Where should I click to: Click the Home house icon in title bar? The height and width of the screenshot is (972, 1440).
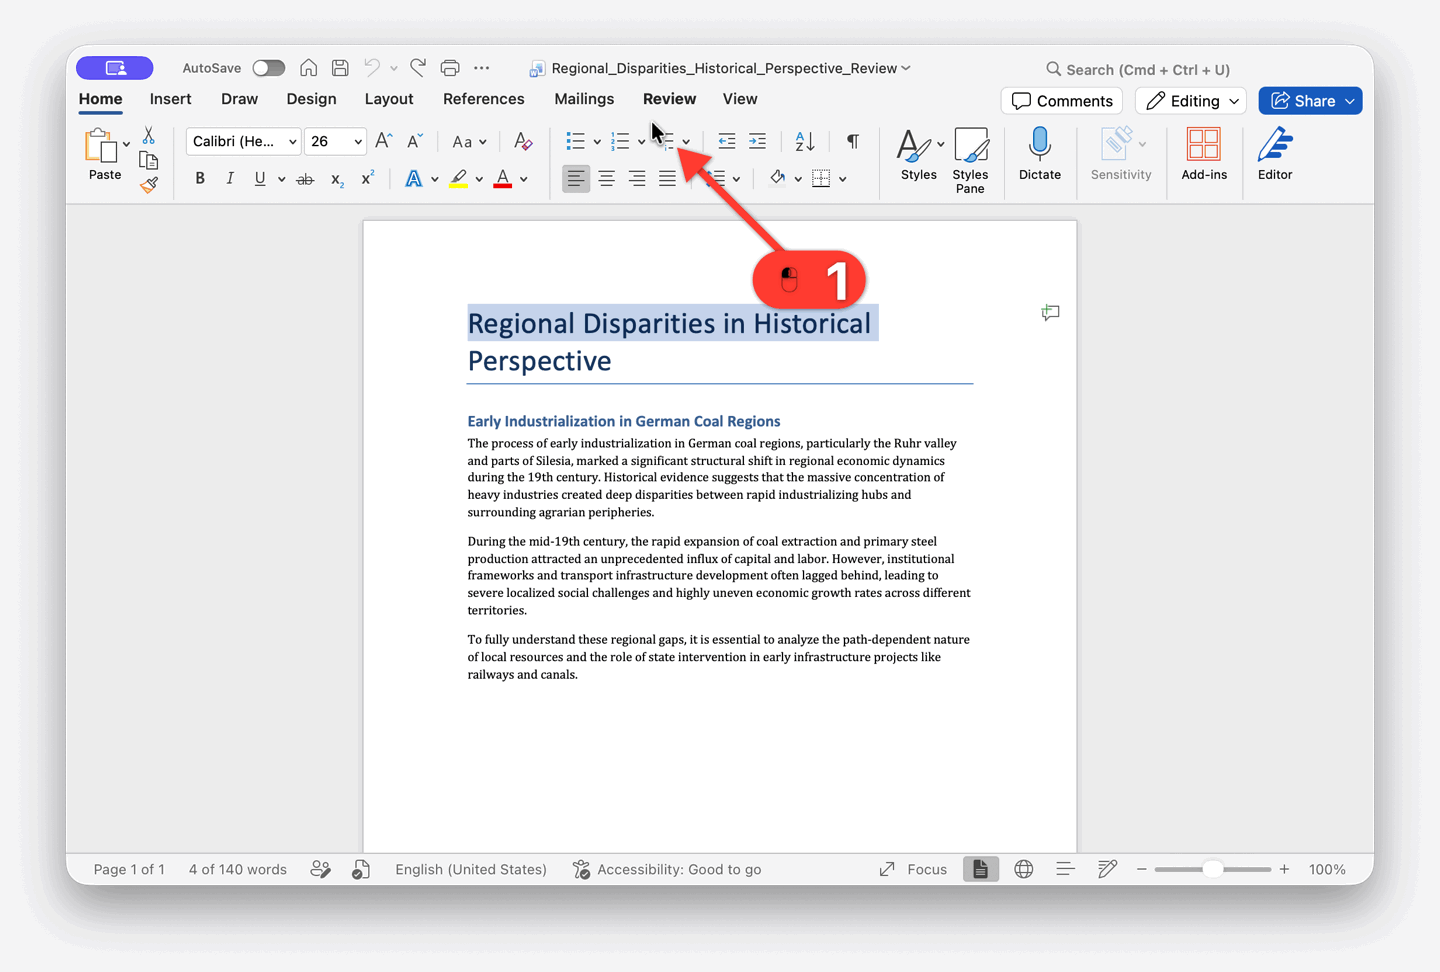[309, 68]
